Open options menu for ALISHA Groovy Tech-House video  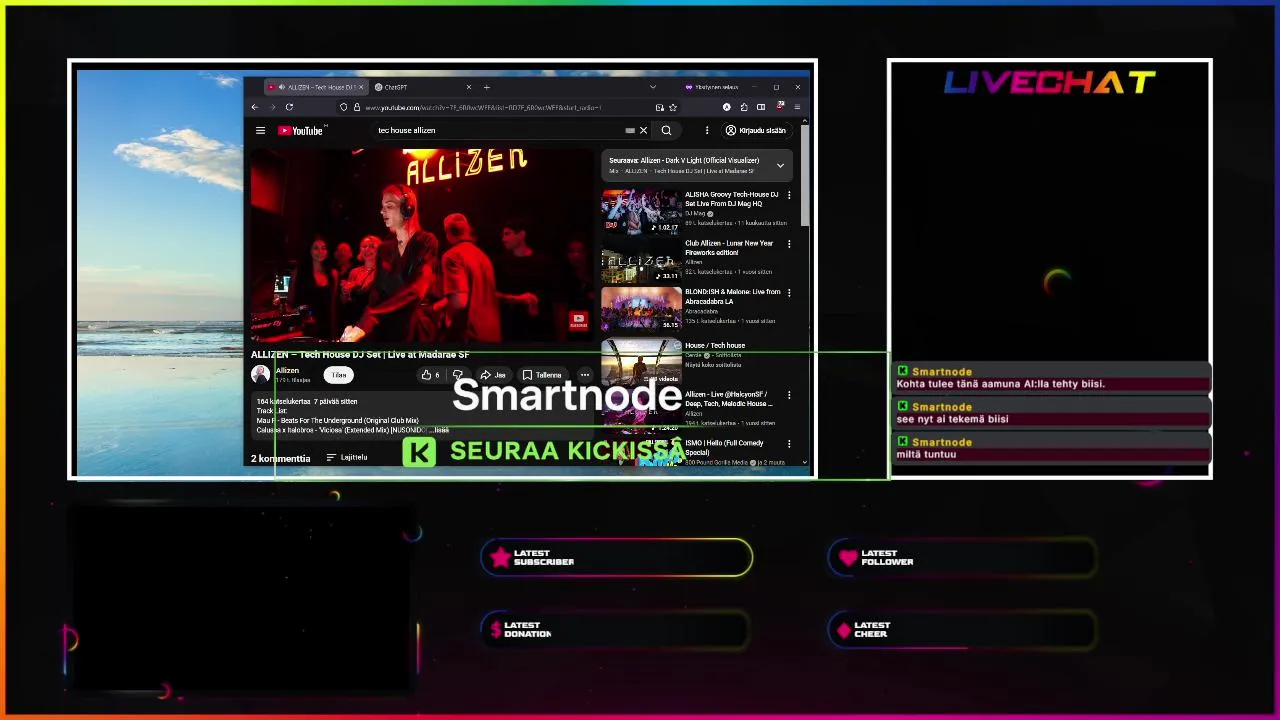pos(789,195)
